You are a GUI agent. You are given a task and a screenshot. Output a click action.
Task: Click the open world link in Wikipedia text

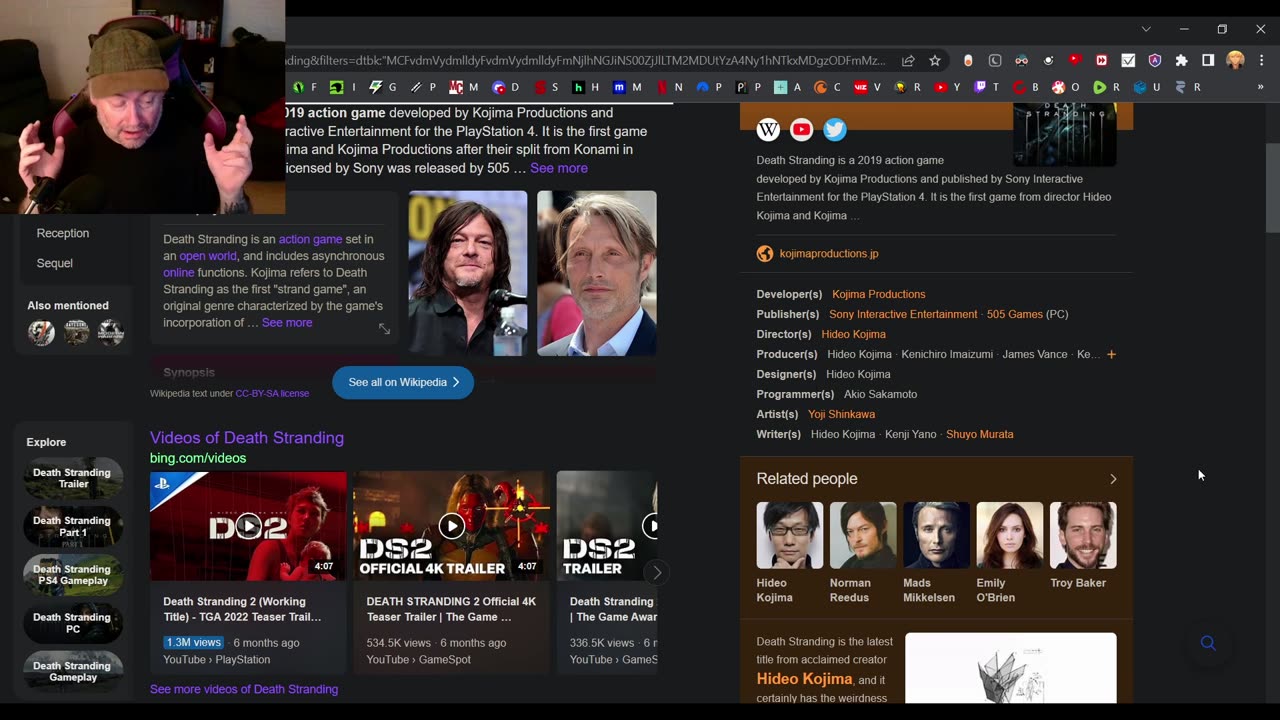click(x=208, y=256)
